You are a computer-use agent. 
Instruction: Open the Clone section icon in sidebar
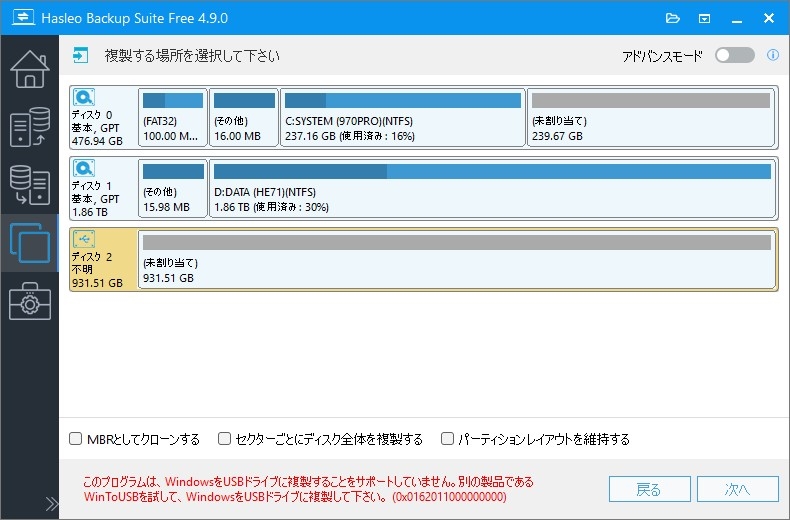coord(30,243)
